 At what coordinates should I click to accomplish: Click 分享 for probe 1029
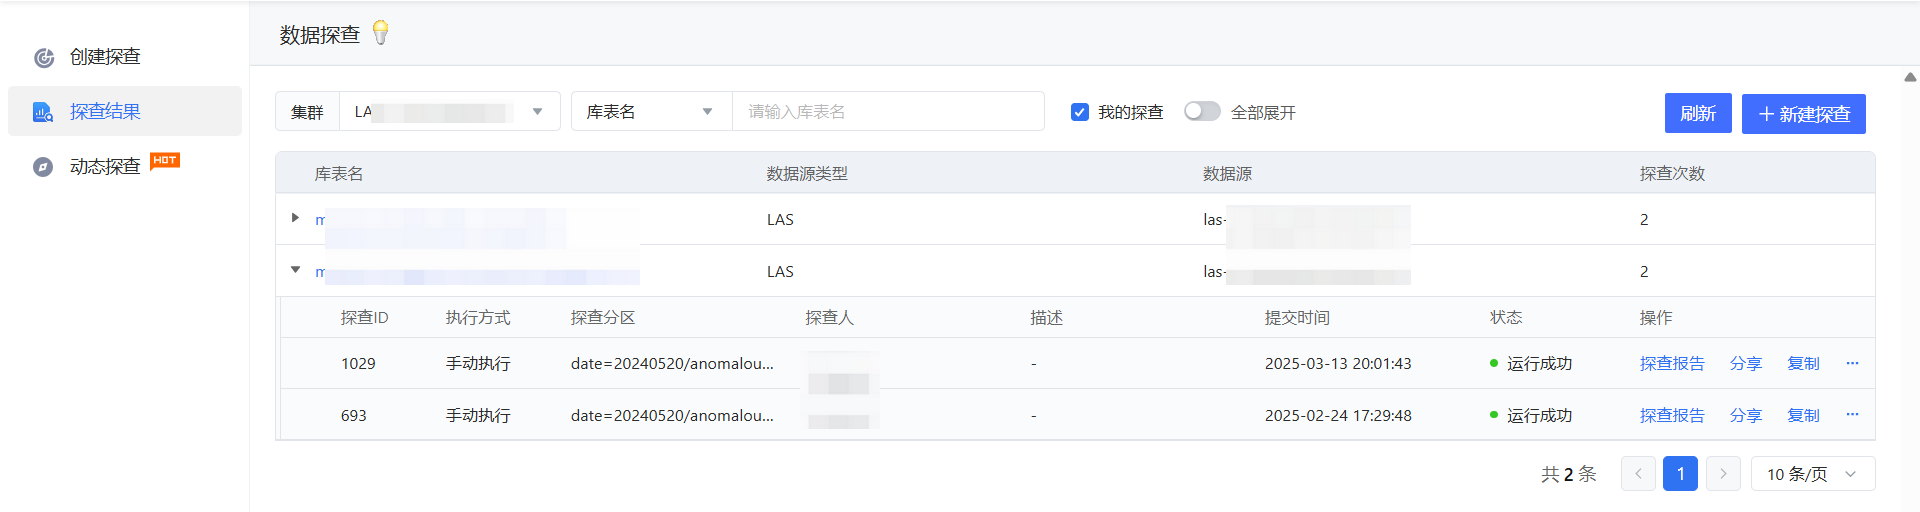tap(1746, 363)
